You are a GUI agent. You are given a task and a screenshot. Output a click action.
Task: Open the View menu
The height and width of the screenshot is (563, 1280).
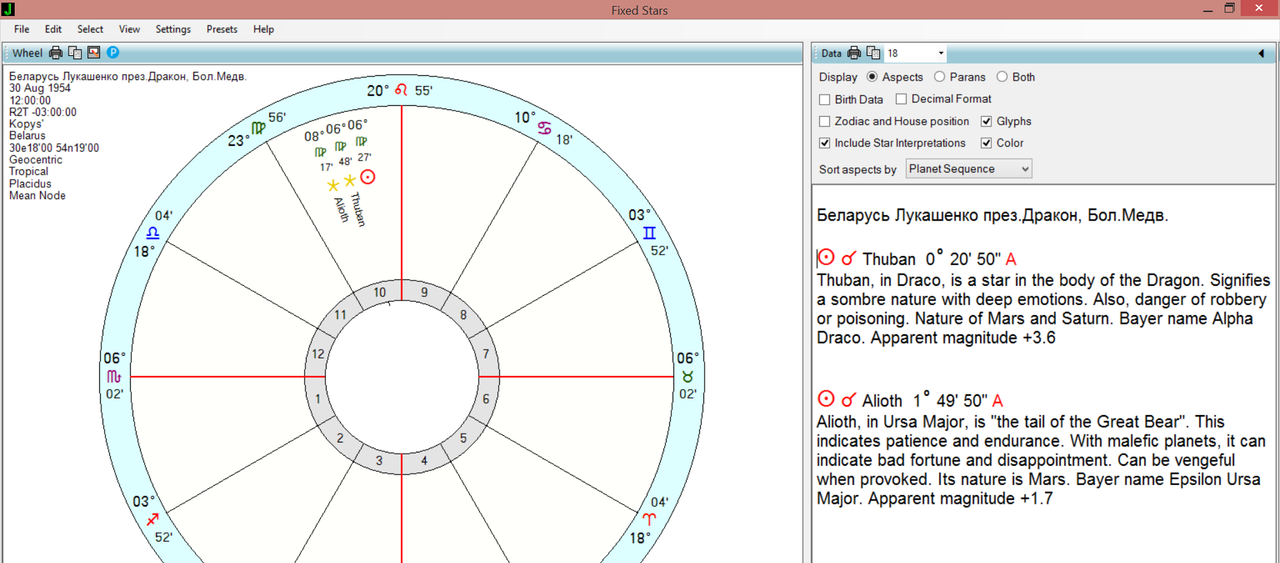click(x=129, y=29)
